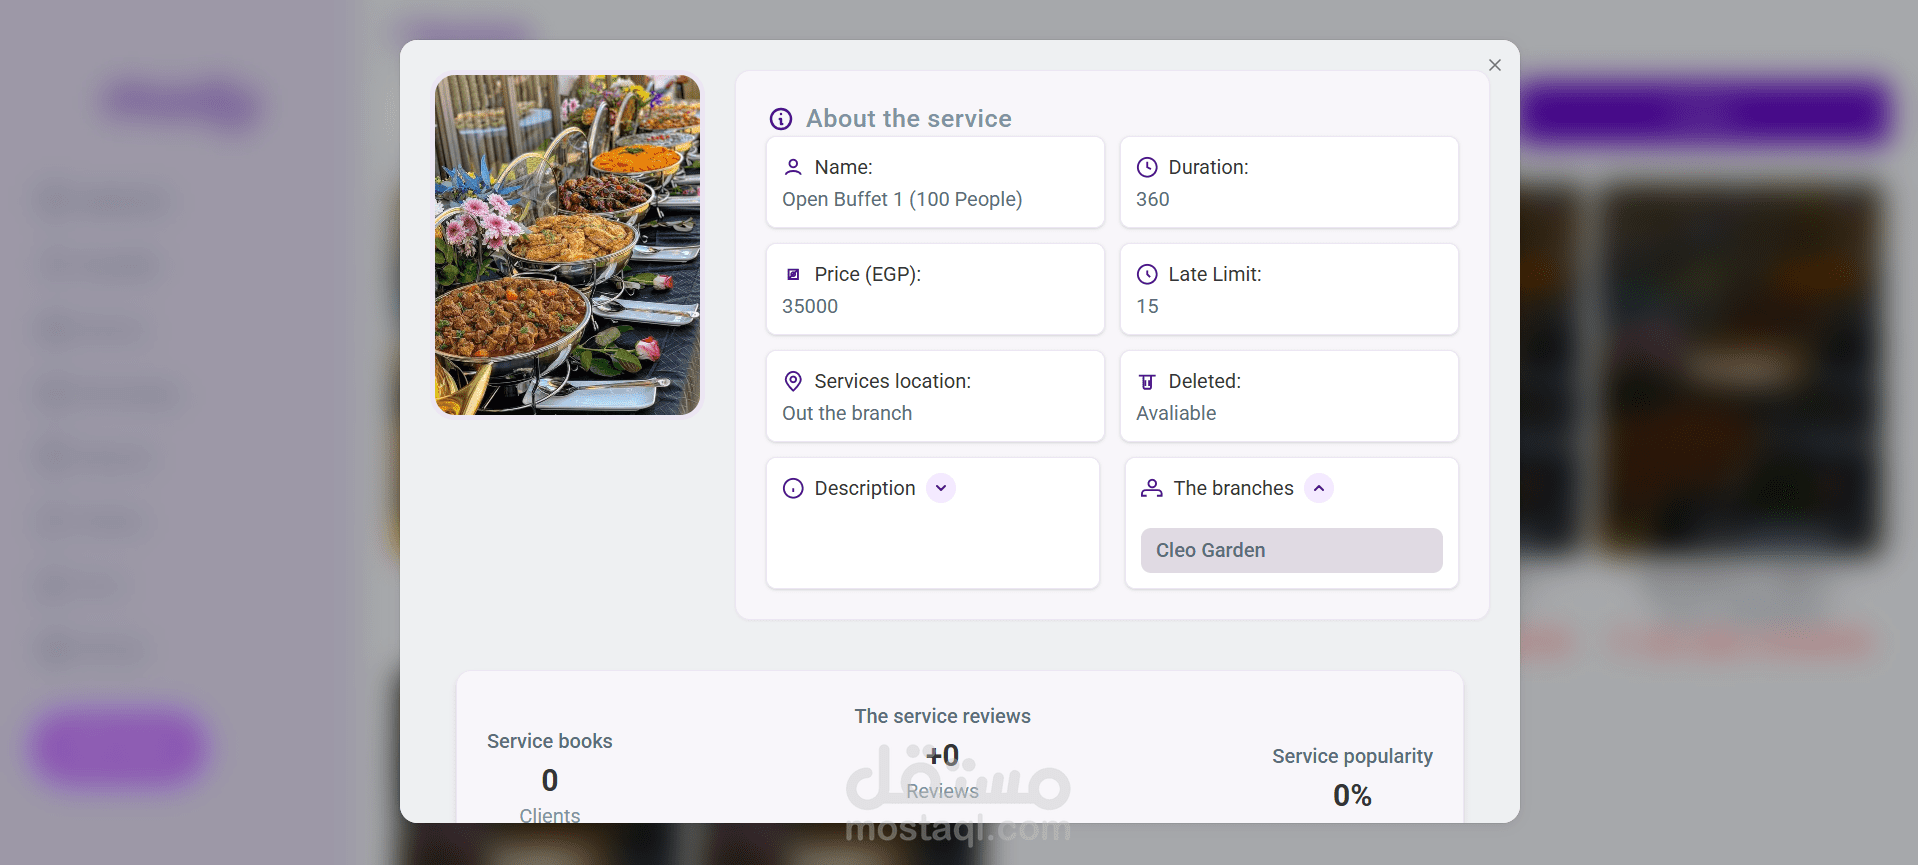This screenshot has width=1918, height=865.
Task: Click the service Reviews count
Action: 942,756
